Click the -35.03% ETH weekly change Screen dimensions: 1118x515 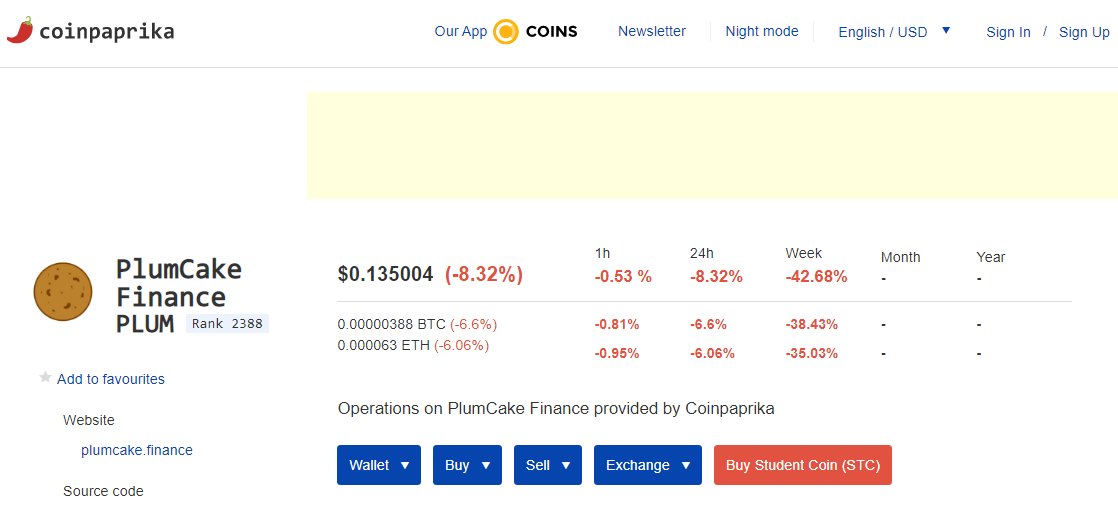pos(811,353)
